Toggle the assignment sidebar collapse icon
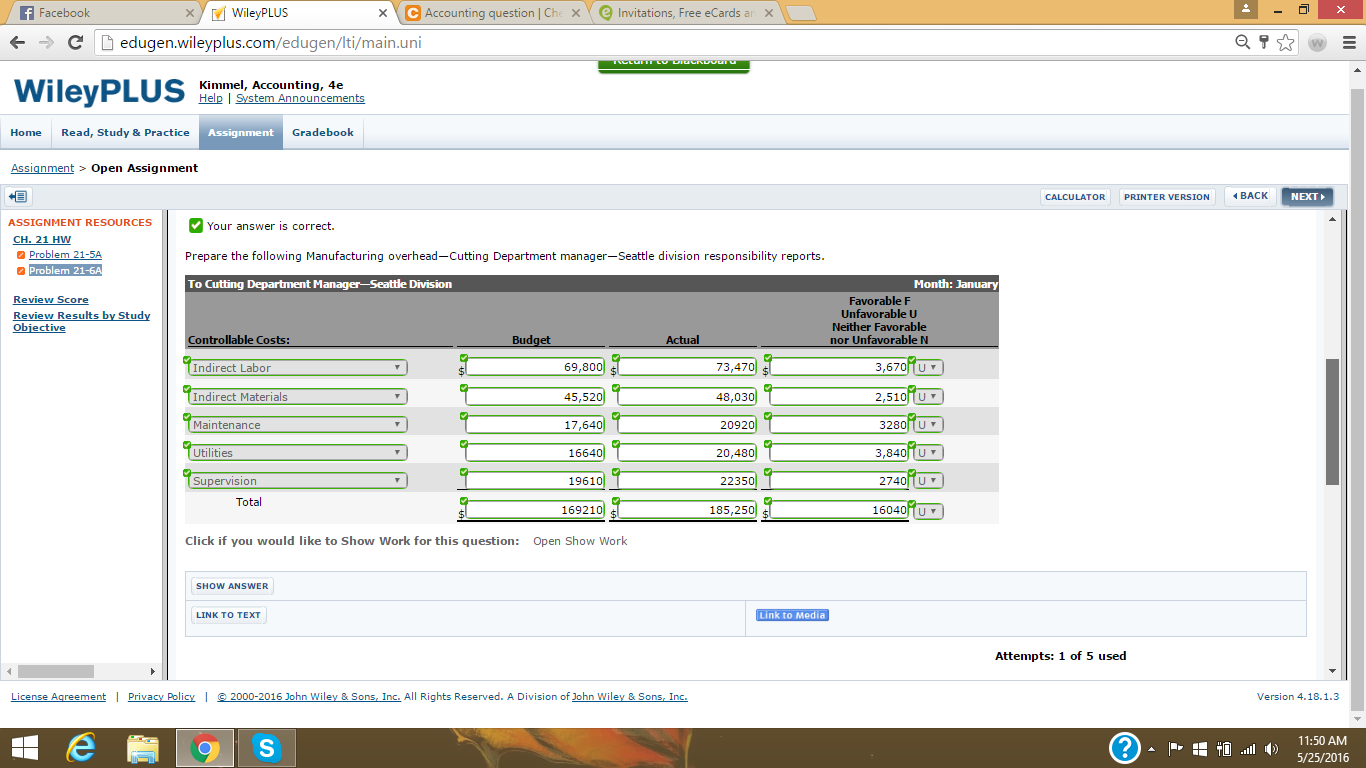Screen dimensions: 1366x768 [x=18, y=197]
